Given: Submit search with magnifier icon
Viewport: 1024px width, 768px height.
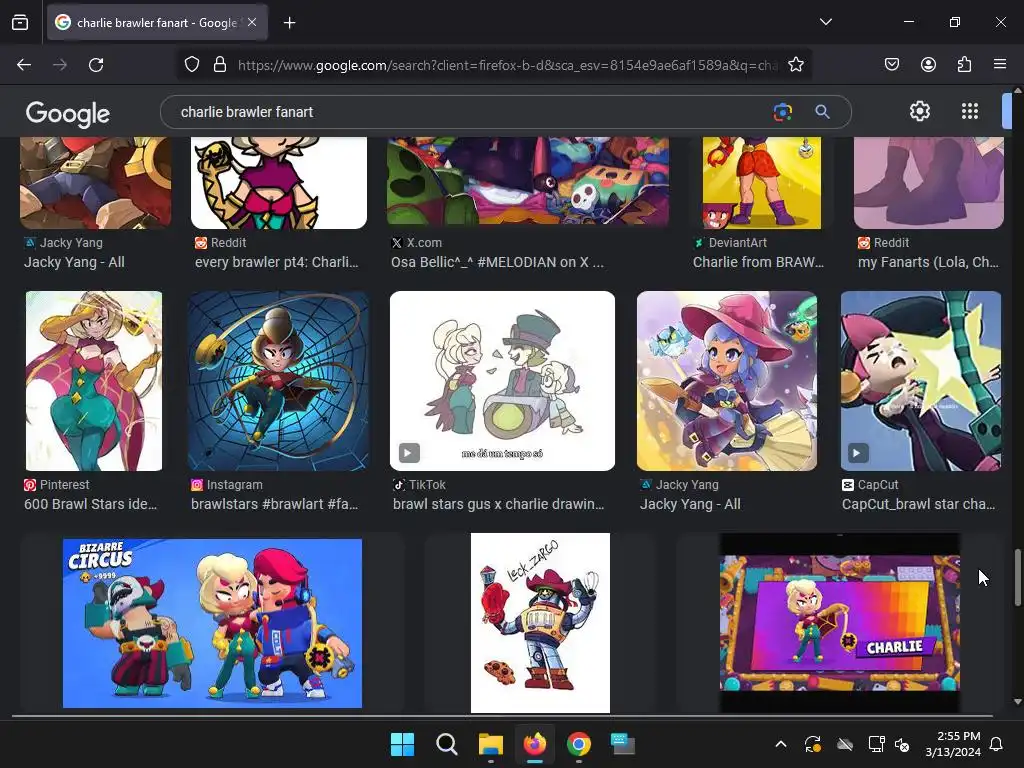Looking at the screenshot, I should click(822, 112).
